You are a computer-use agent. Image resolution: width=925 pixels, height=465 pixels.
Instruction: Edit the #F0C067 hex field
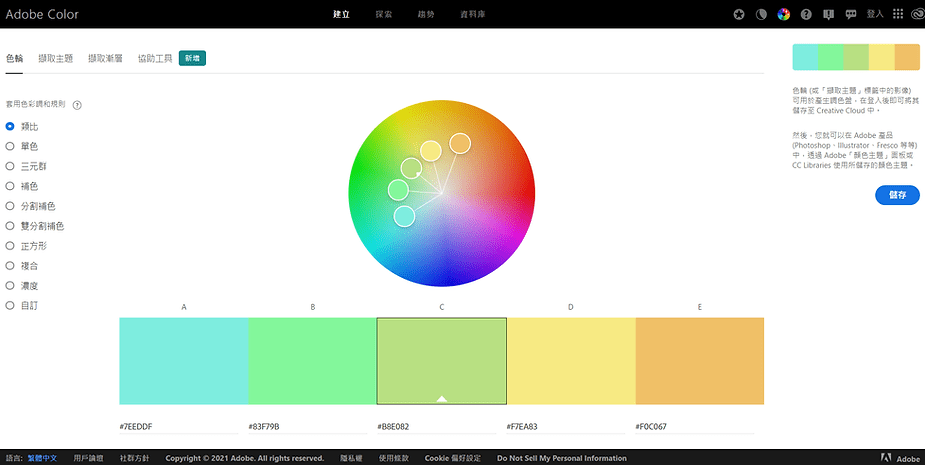point(694,427)
